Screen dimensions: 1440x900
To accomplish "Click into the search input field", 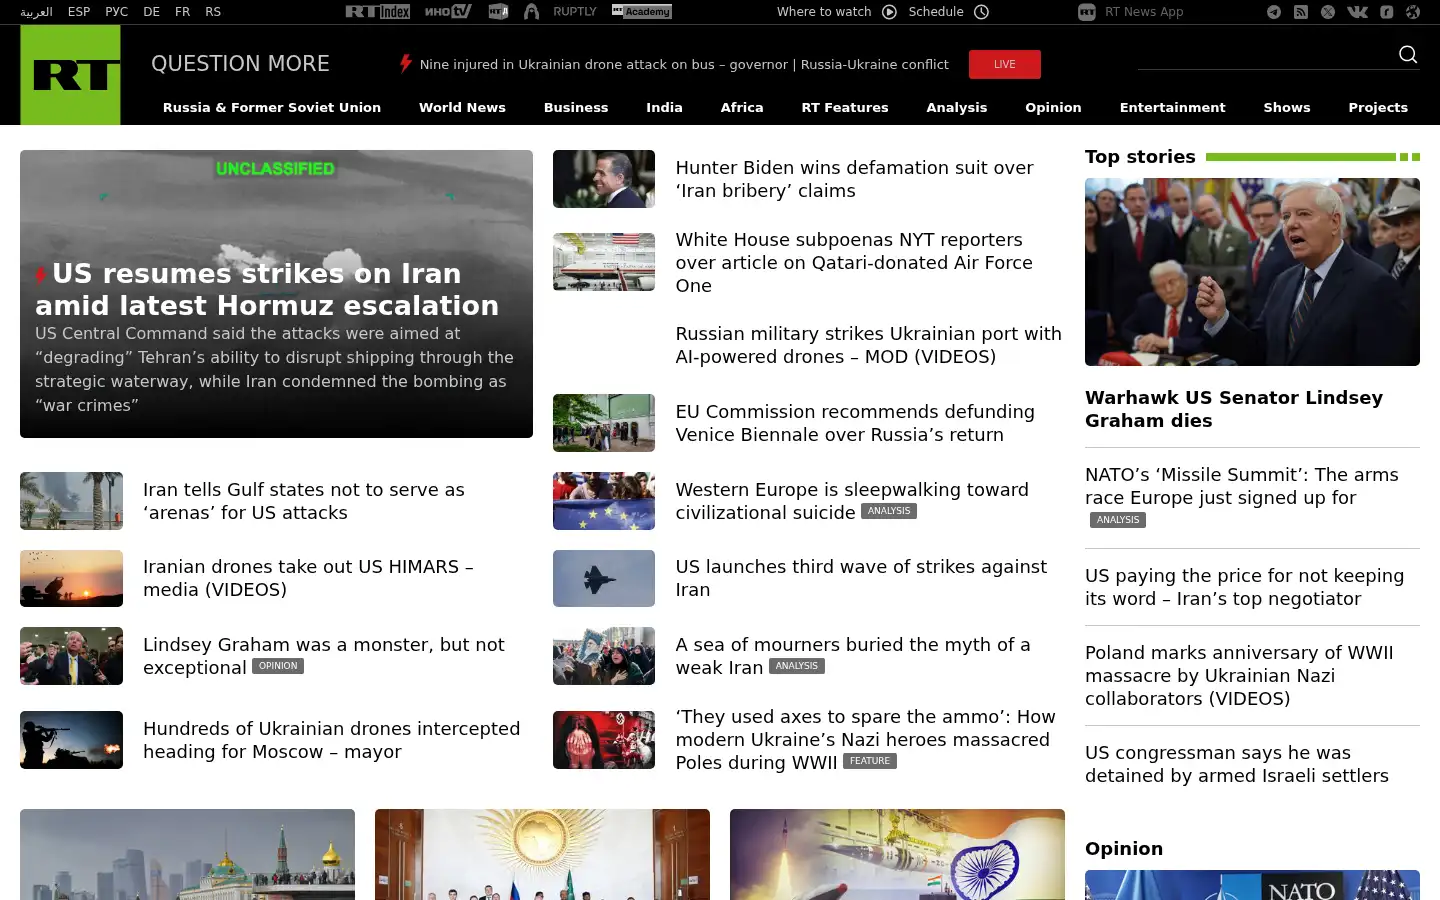I will click(1265, 55).
